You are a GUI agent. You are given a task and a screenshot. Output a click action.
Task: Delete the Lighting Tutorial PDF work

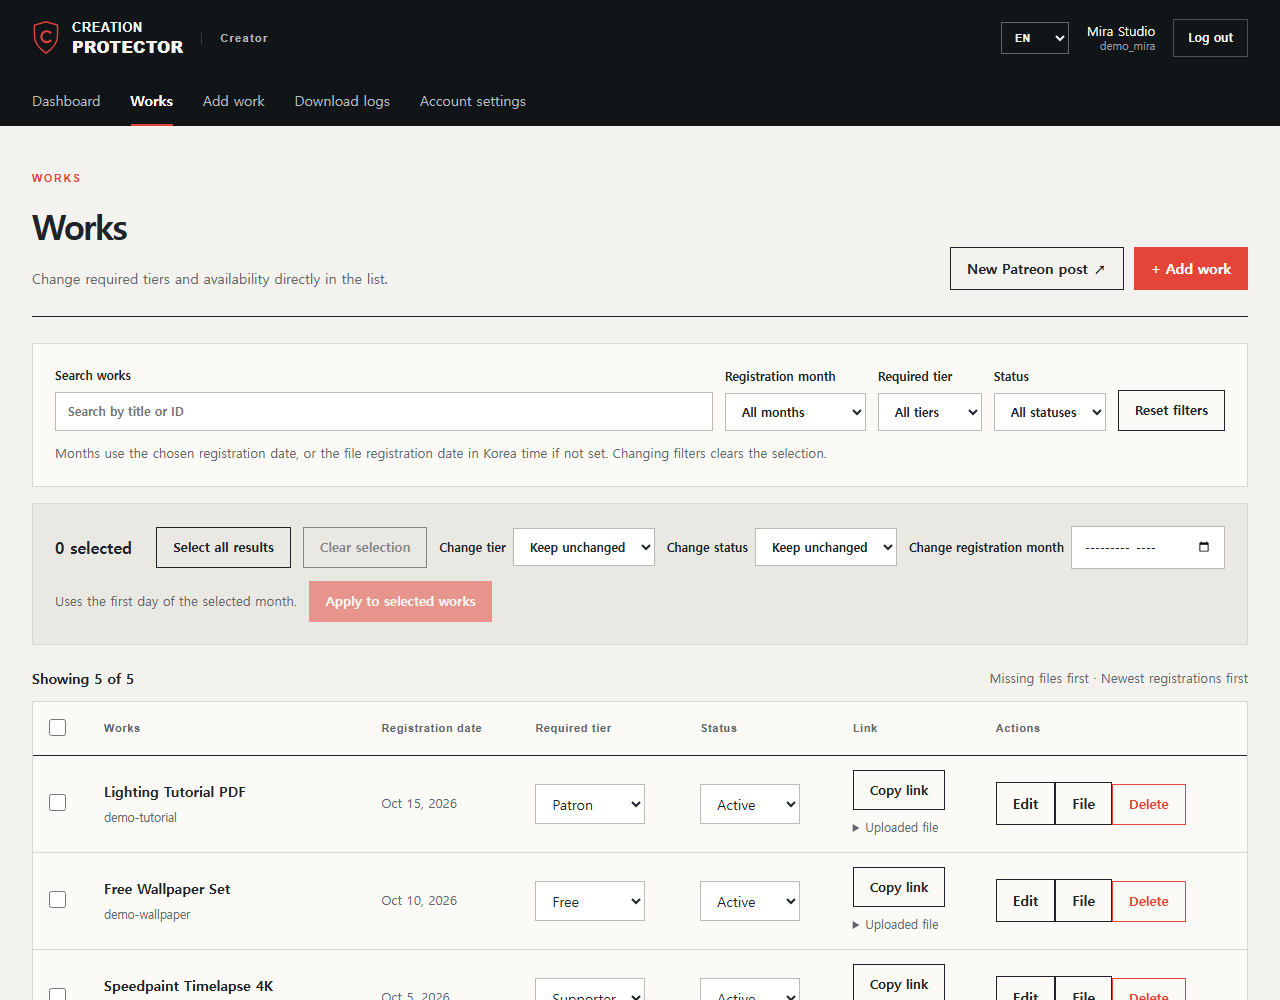click(x=1149, y=804)
